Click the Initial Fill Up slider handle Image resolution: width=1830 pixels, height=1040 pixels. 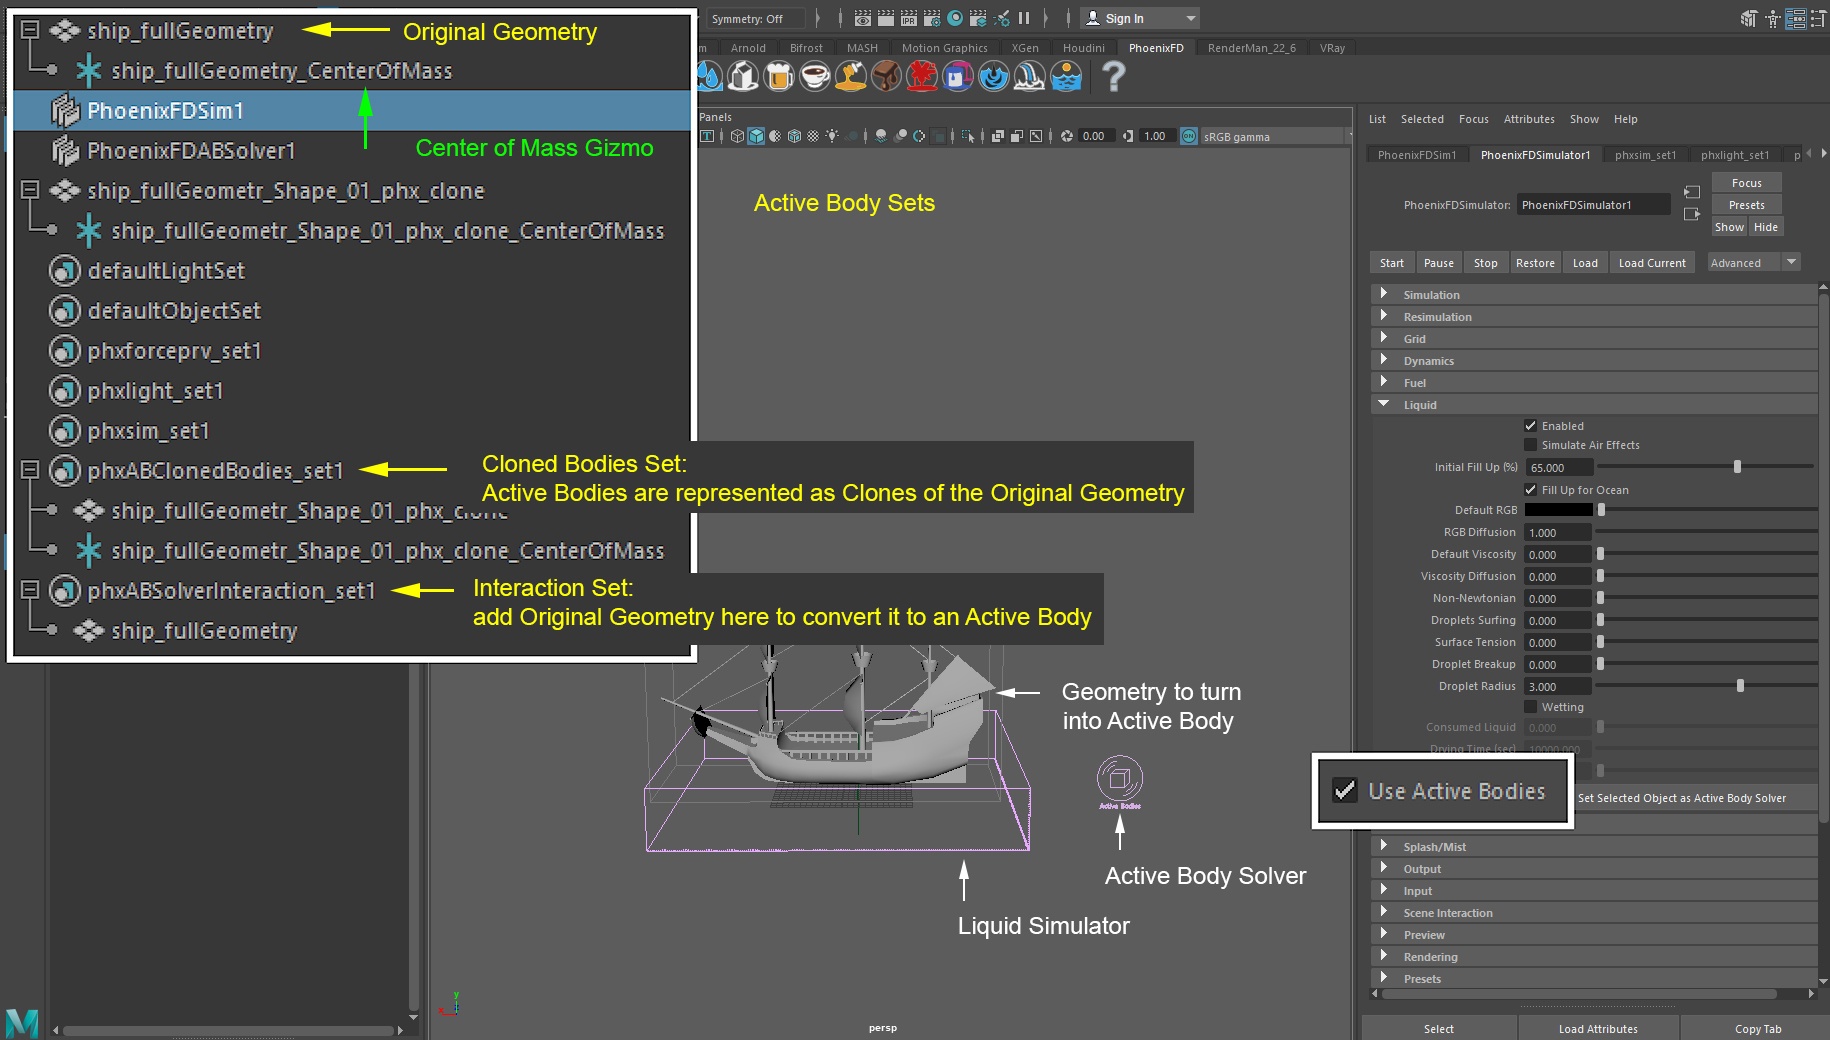[1737, 467]
